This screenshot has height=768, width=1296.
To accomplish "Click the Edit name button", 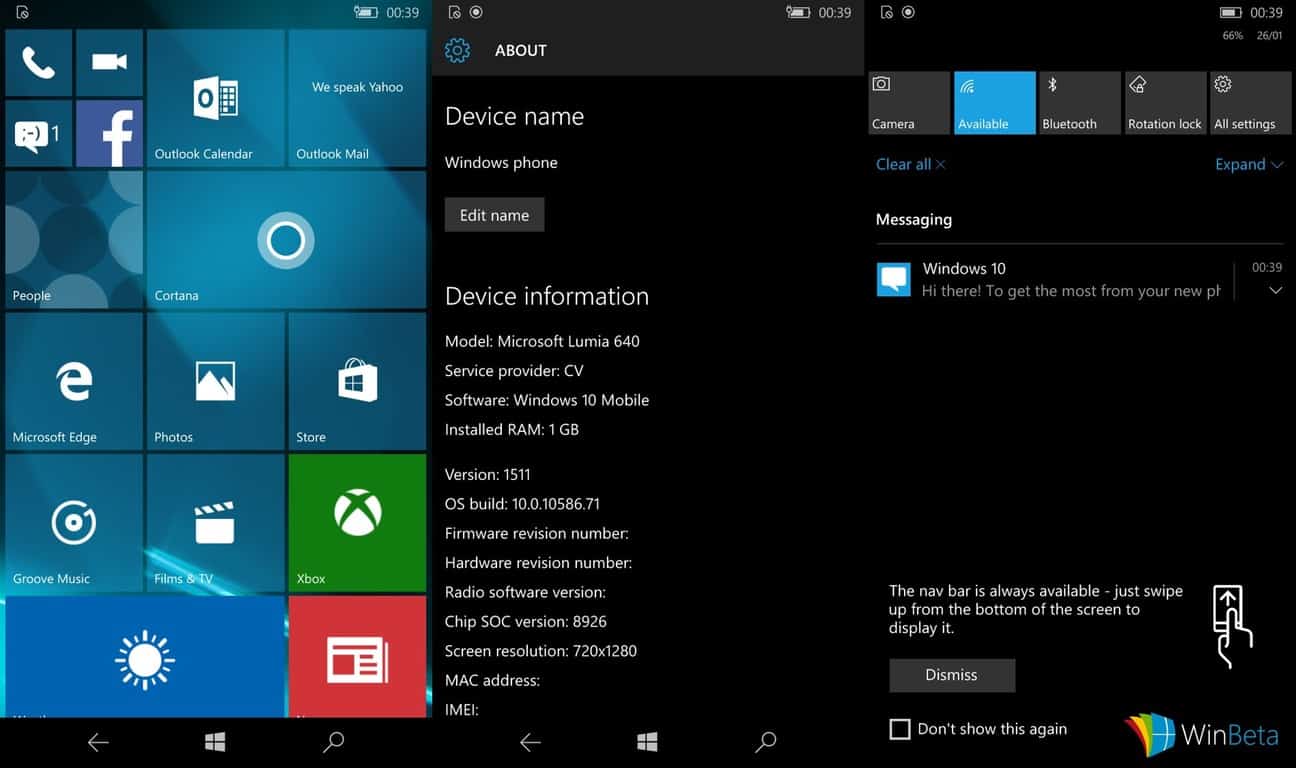I will pyautogui.click(x=494, y=215).
